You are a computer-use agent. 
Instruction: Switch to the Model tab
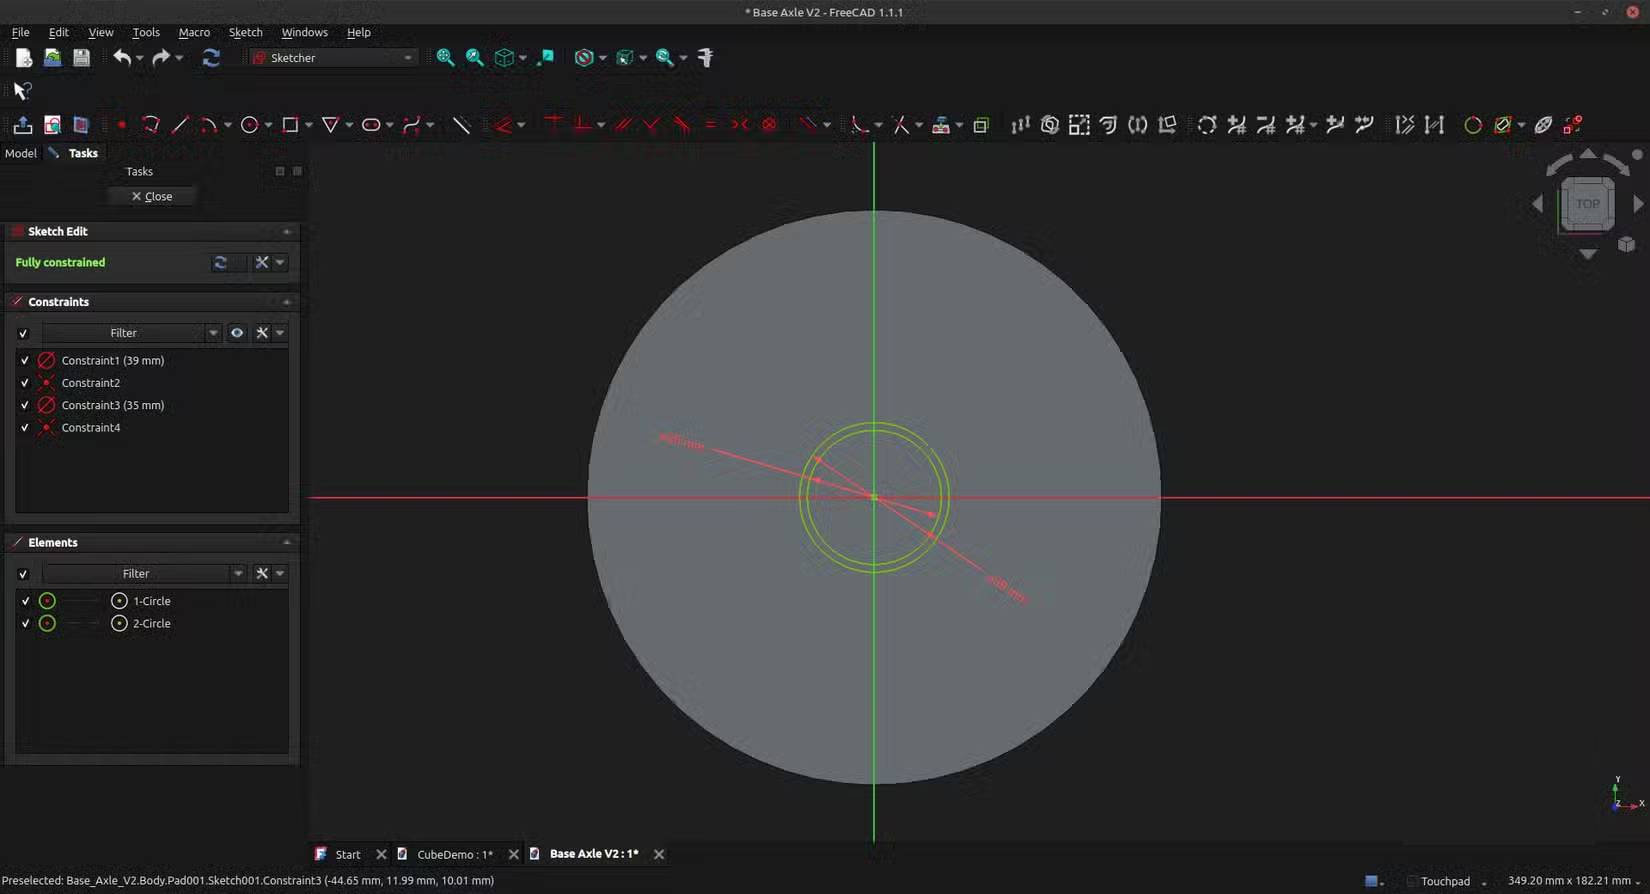tap(21, 153)
